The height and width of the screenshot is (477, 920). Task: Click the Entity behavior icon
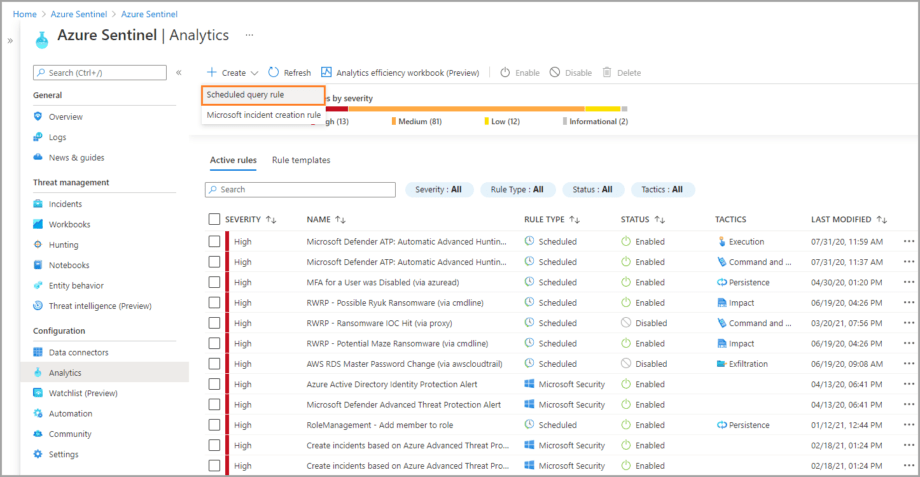38,285
